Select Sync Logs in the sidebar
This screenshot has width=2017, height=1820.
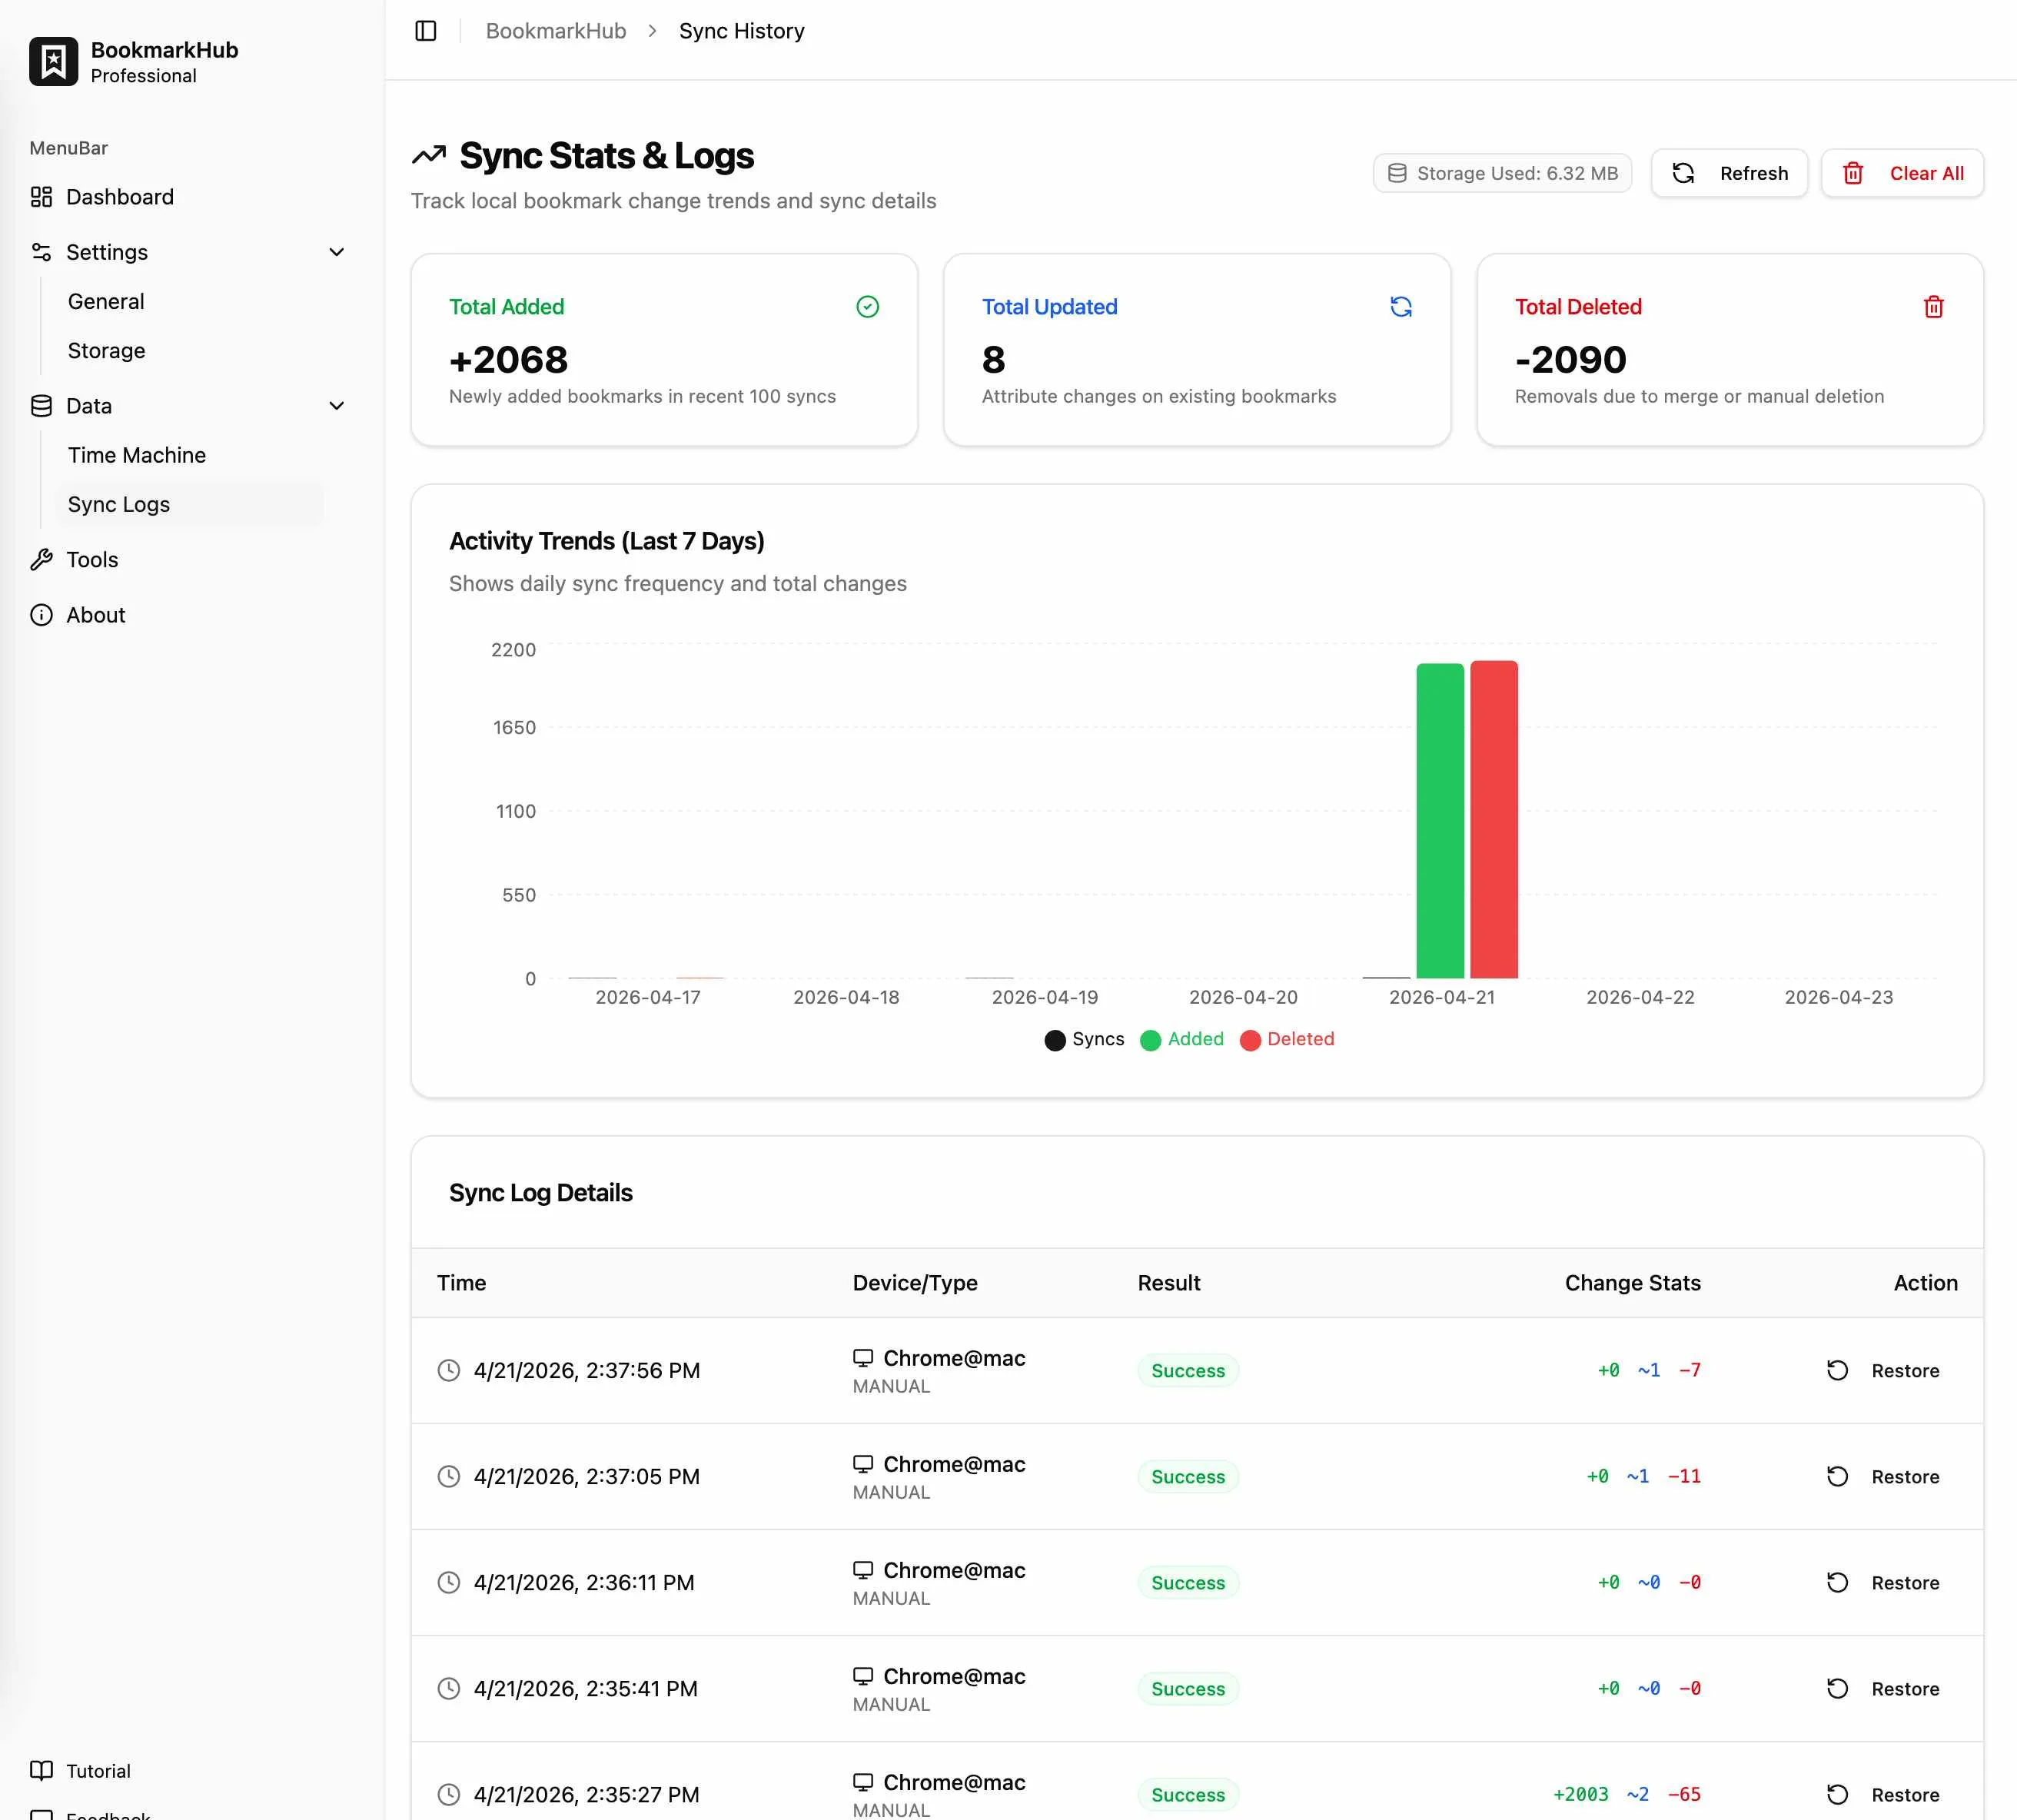[x=118, y=504]
